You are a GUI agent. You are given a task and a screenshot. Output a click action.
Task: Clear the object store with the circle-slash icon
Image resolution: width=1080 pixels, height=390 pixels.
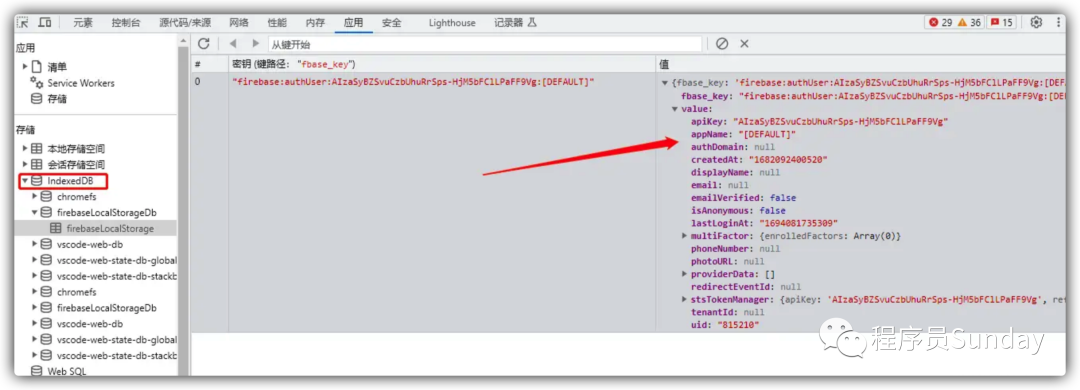pos(721,43)
